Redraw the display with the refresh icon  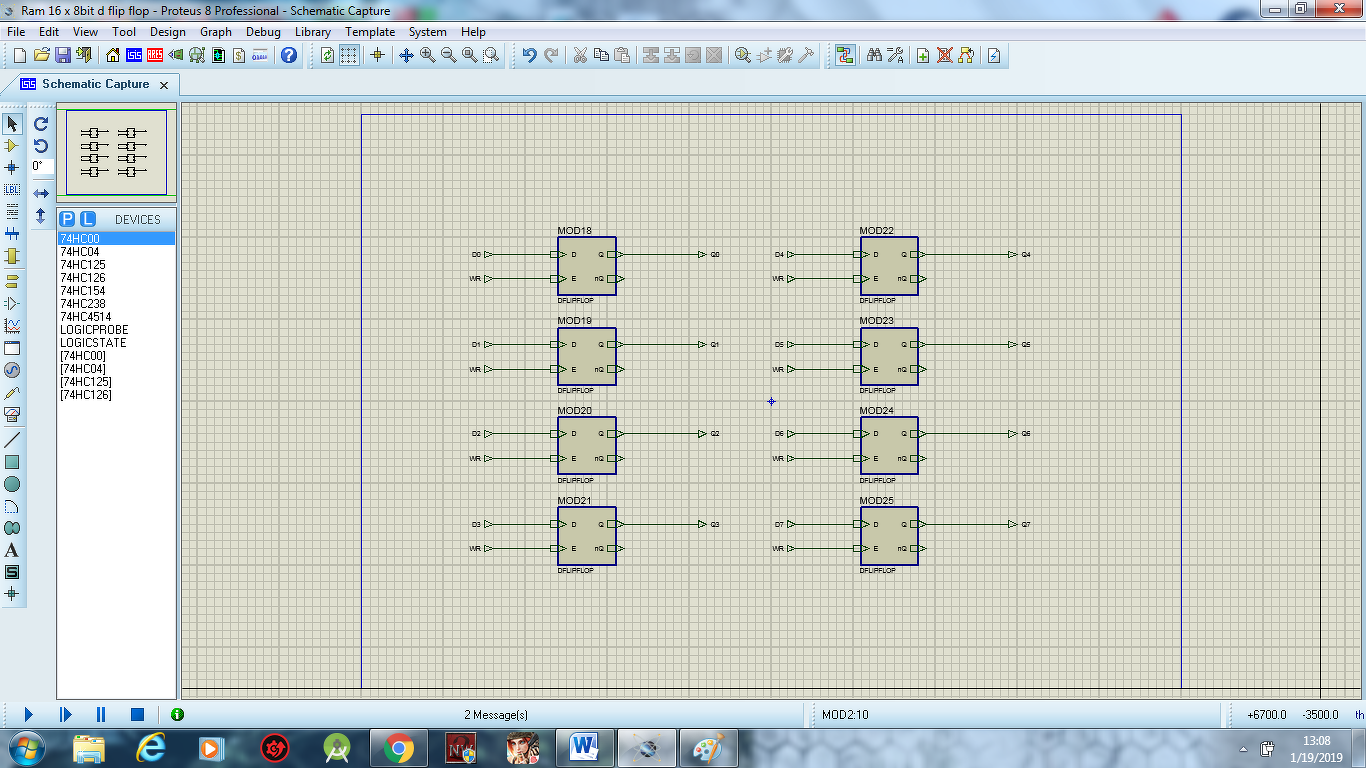coord(327,55)
